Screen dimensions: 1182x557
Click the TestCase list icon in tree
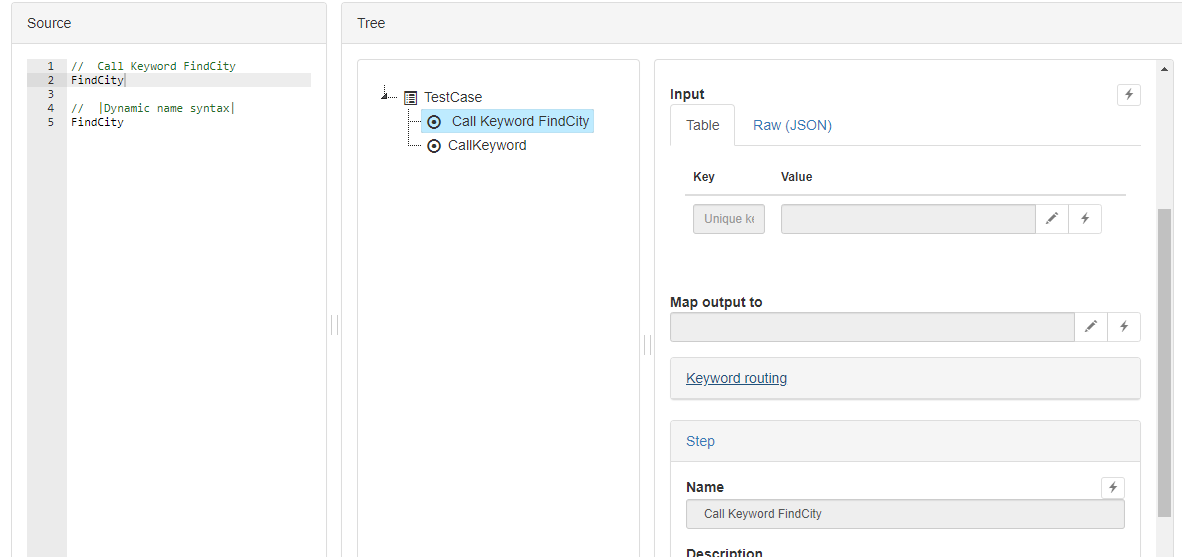point(411,97)
